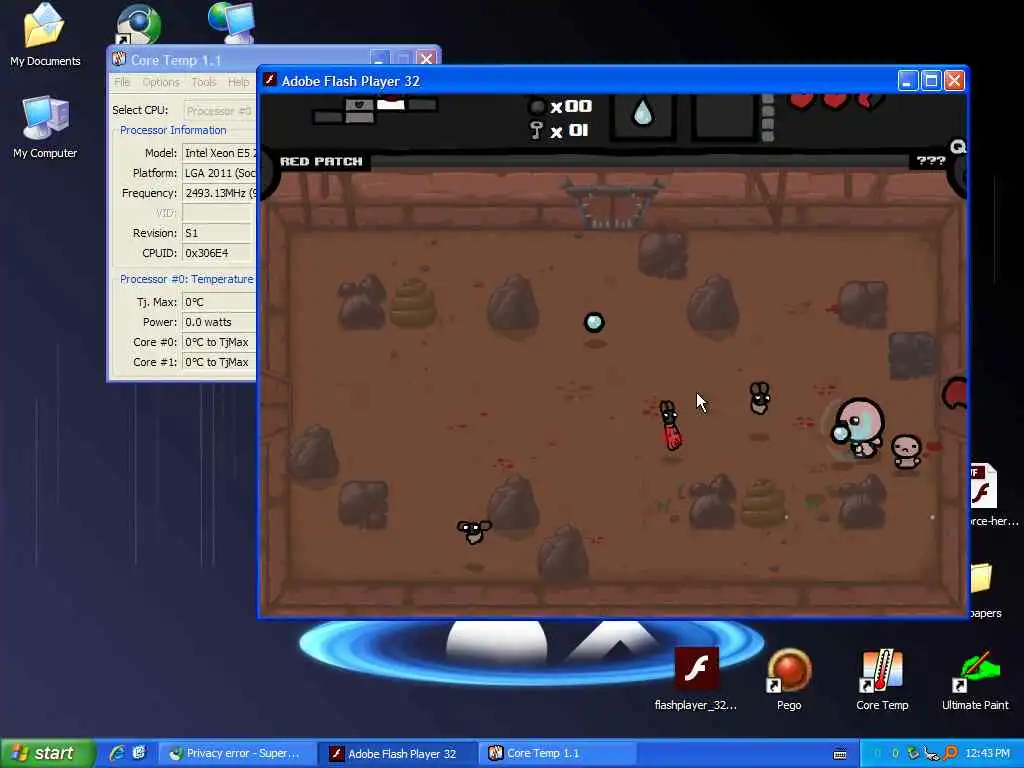Click the CPUID field showing 0x306E4
The width and height of the screenshot is (1024, 768).
coord(216,253)
